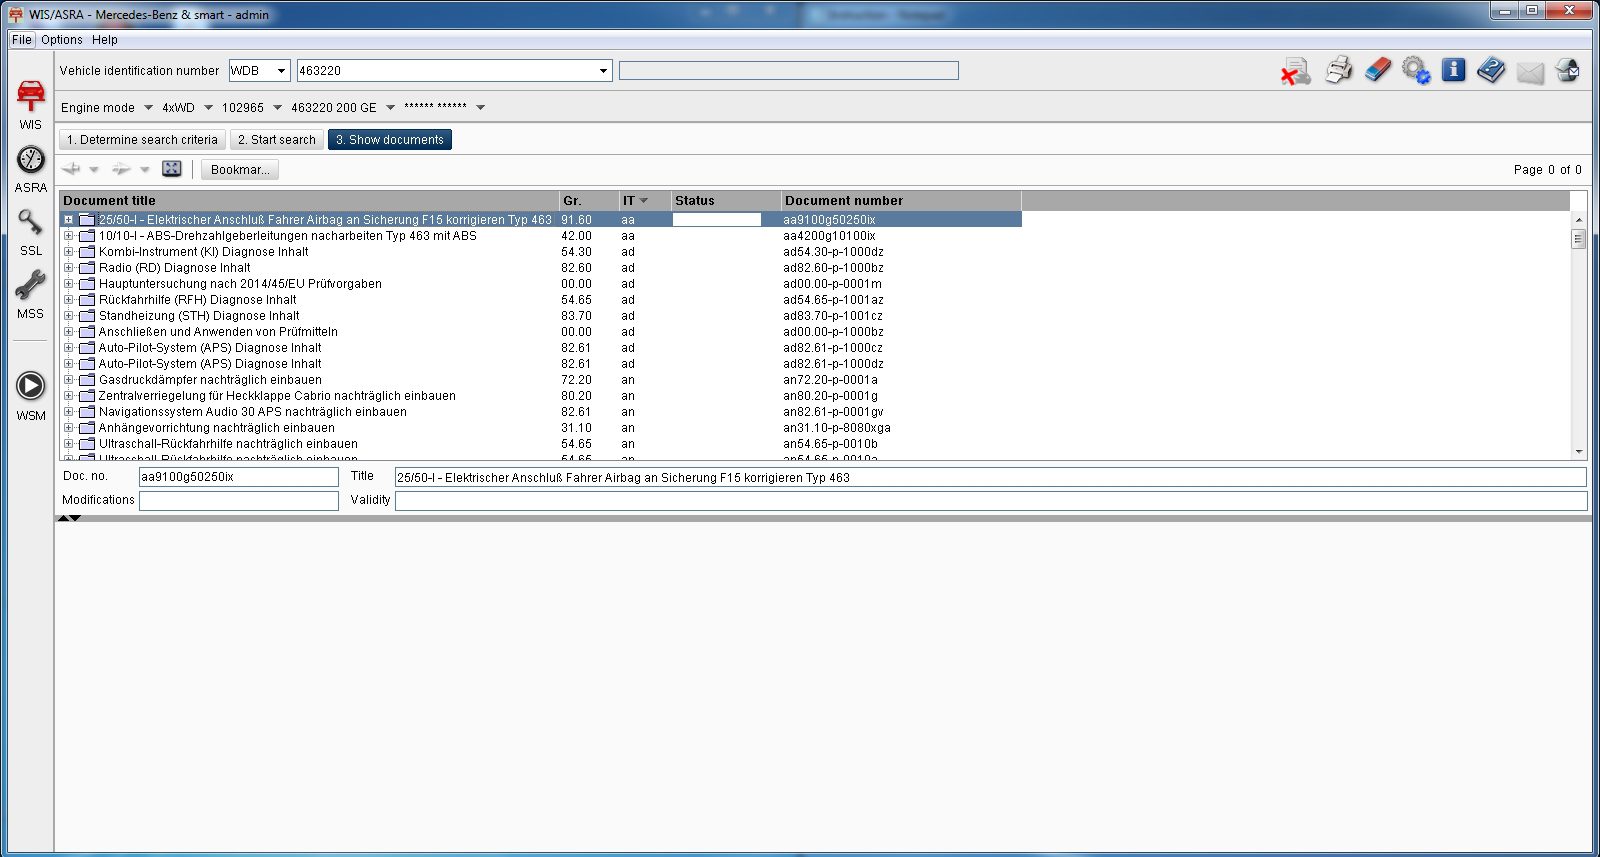Expand the 25/50-I Elektrischer Anschluß row
Image resolution: width=1600 pixels, height=857 pixels.
(x=68, y=220)
